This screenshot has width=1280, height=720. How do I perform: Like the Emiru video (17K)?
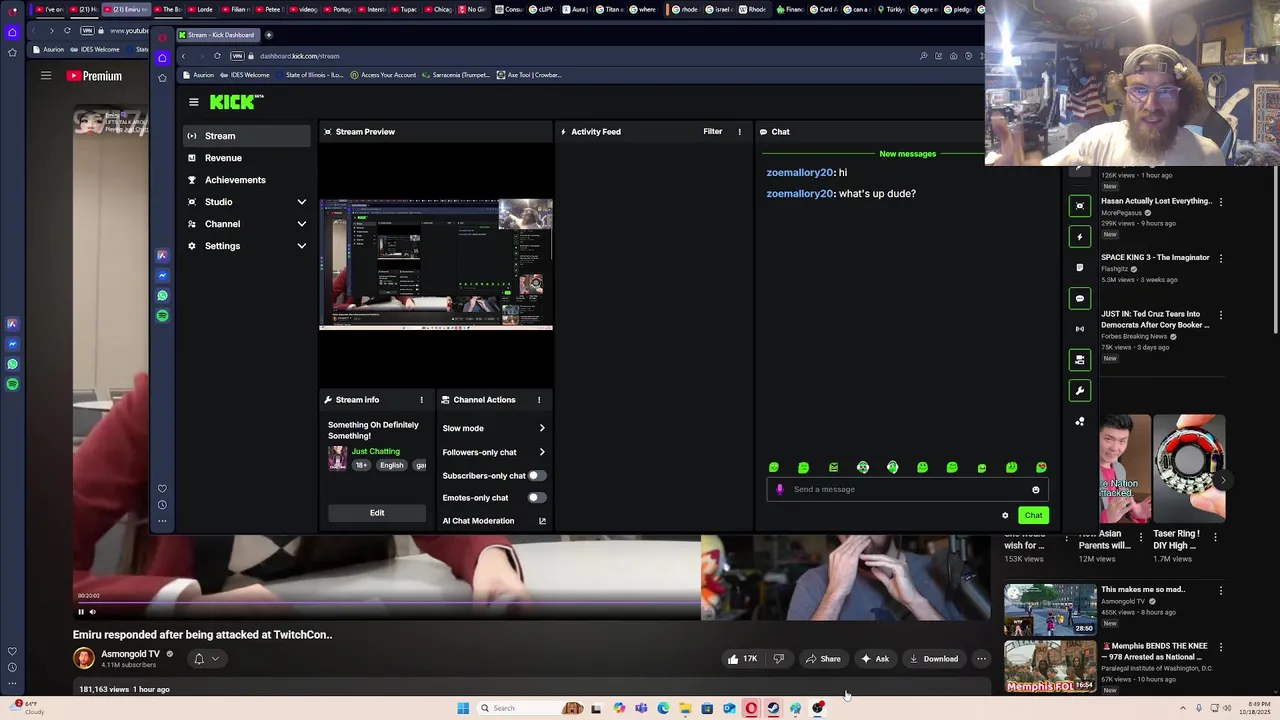point(742,659)
